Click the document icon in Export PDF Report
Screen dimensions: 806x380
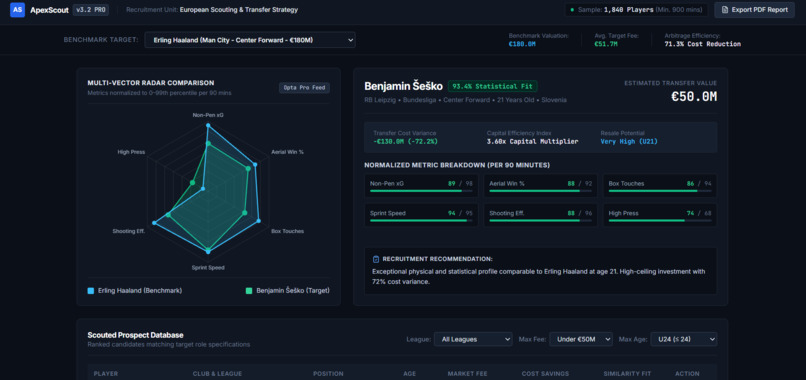click(x=725, y=10)
